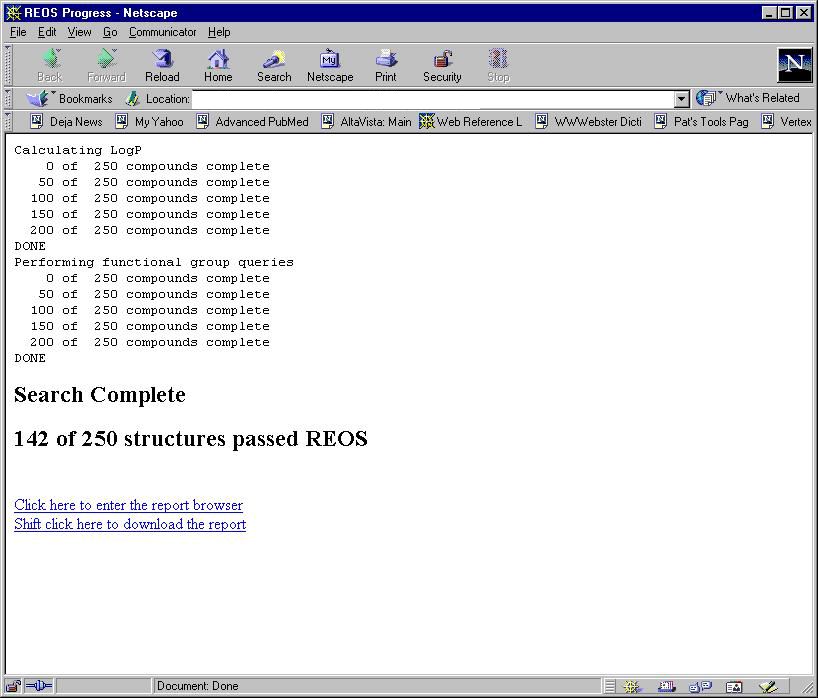Collapse the personal toolbar grip handle
The width and height of the screenshot is (818, 698).
[8, 122]
